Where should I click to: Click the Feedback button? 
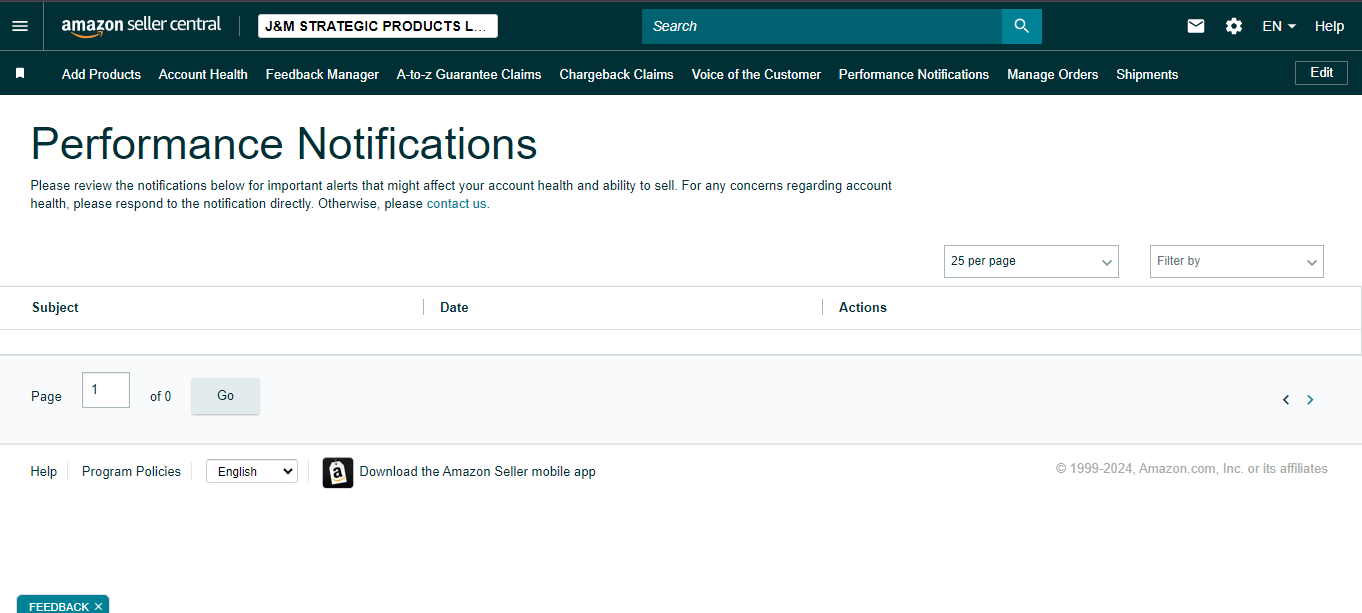[x=59, y=607]
